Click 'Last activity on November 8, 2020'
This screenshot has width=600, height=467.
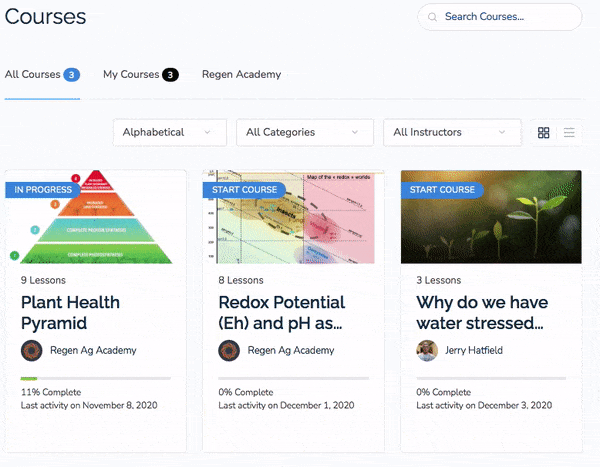[89, 405]
